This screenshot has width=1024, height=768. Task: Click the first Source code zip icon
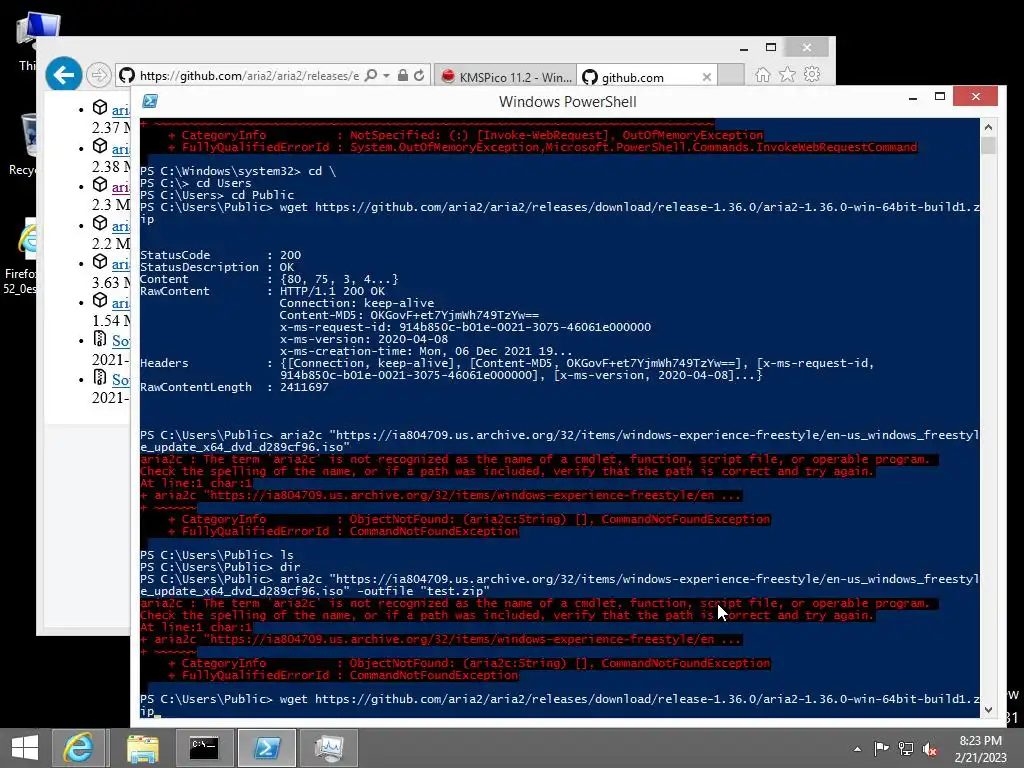point(100,338)
